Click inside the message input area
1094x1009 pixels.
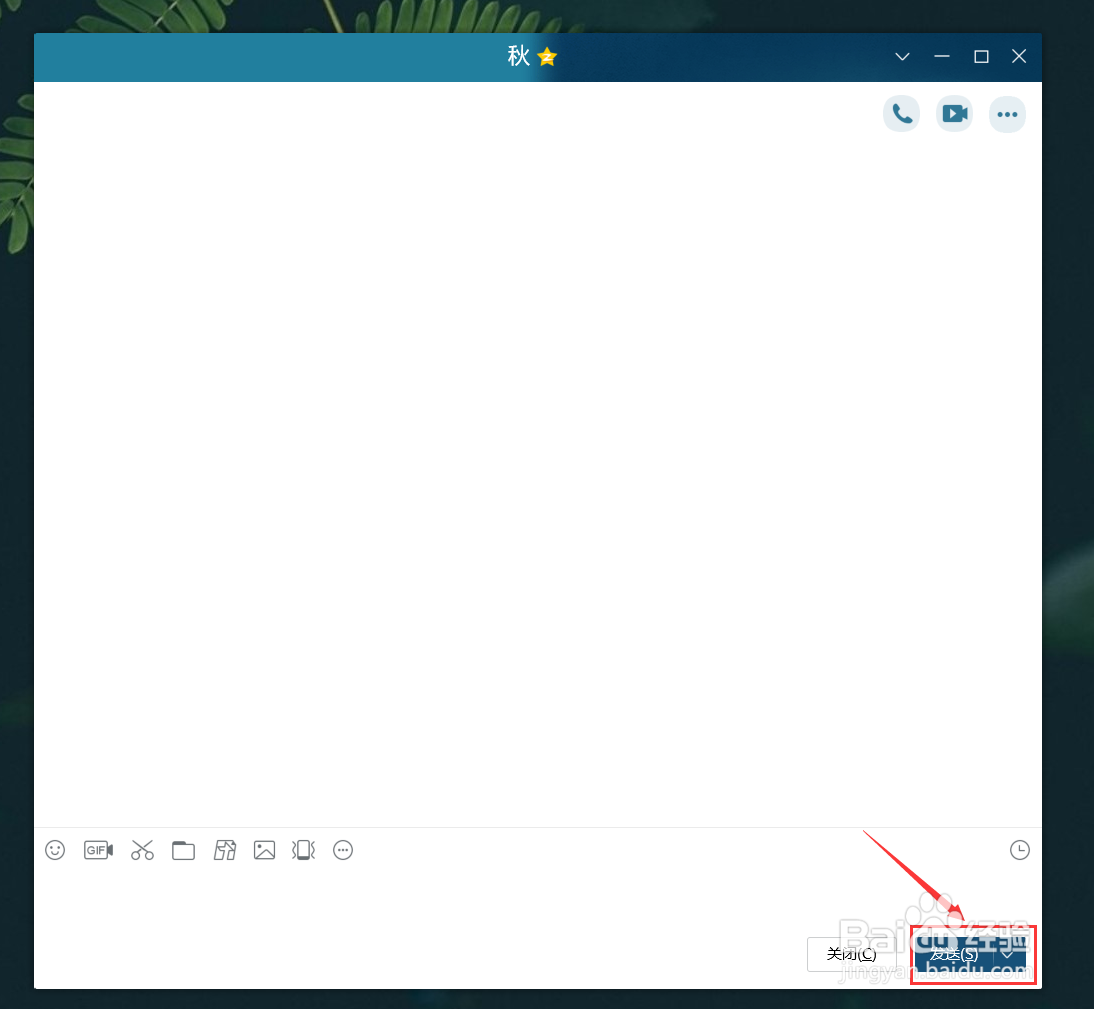pos(537,900)
